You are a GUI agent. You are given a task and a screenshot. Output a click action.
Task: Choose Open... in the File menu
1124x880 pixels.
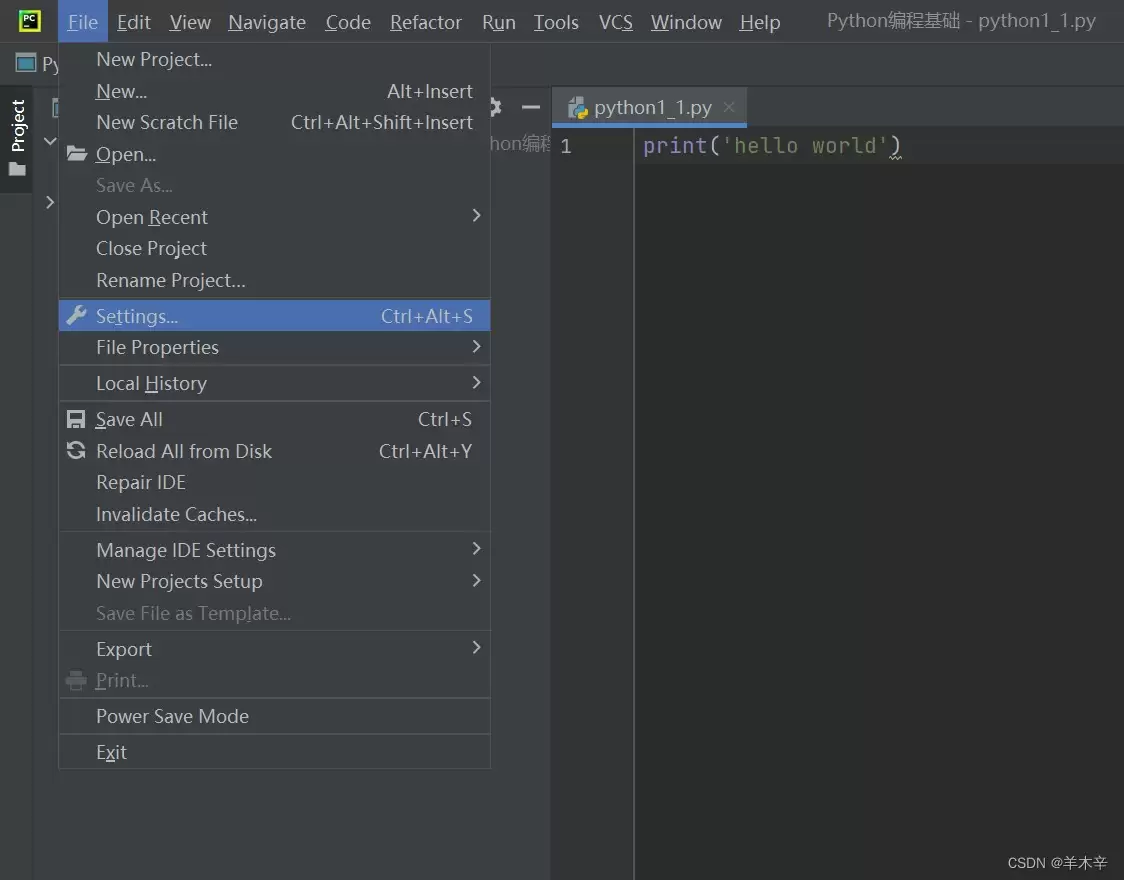point(275,154)
